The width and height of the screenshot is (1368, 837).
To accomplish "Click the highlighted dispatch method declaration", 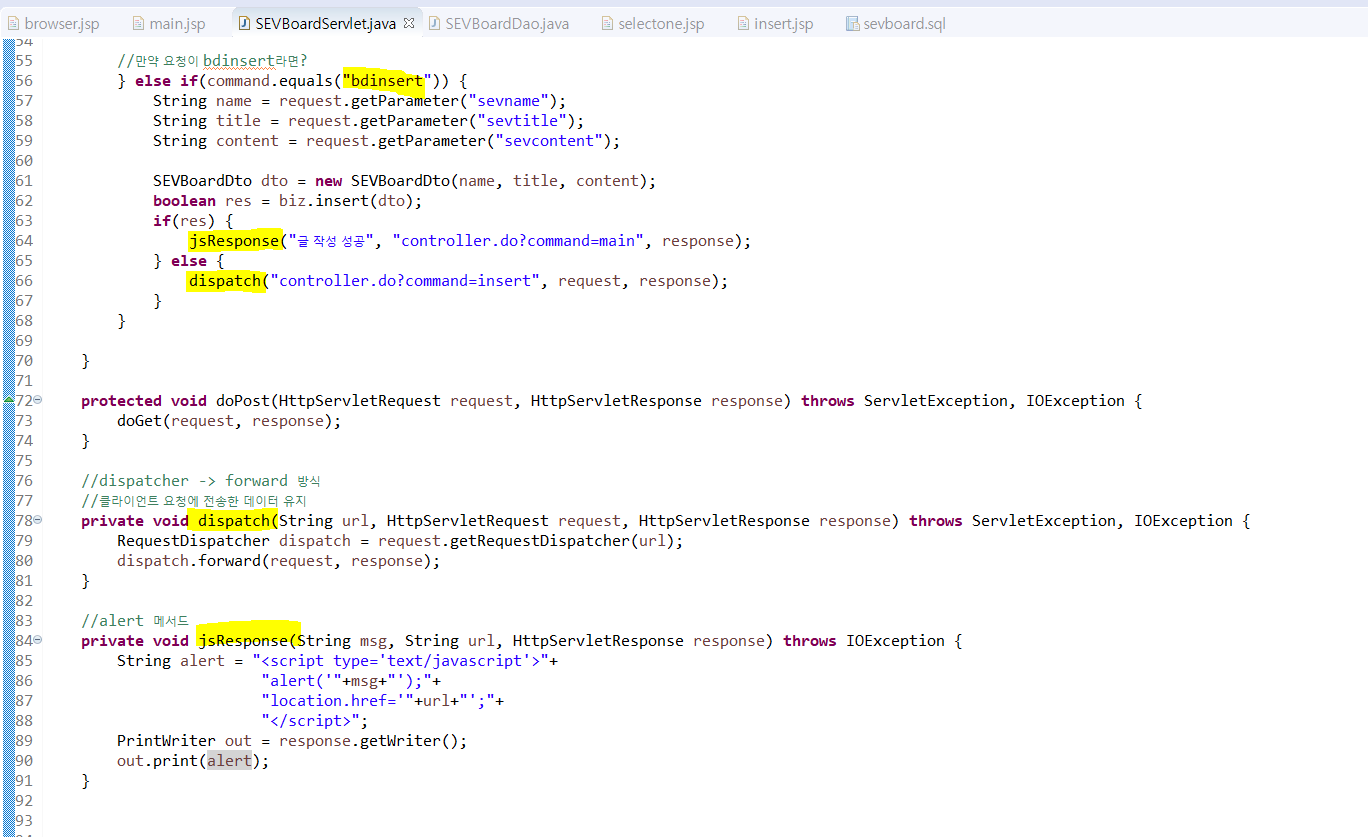I will tap(234, 520).
